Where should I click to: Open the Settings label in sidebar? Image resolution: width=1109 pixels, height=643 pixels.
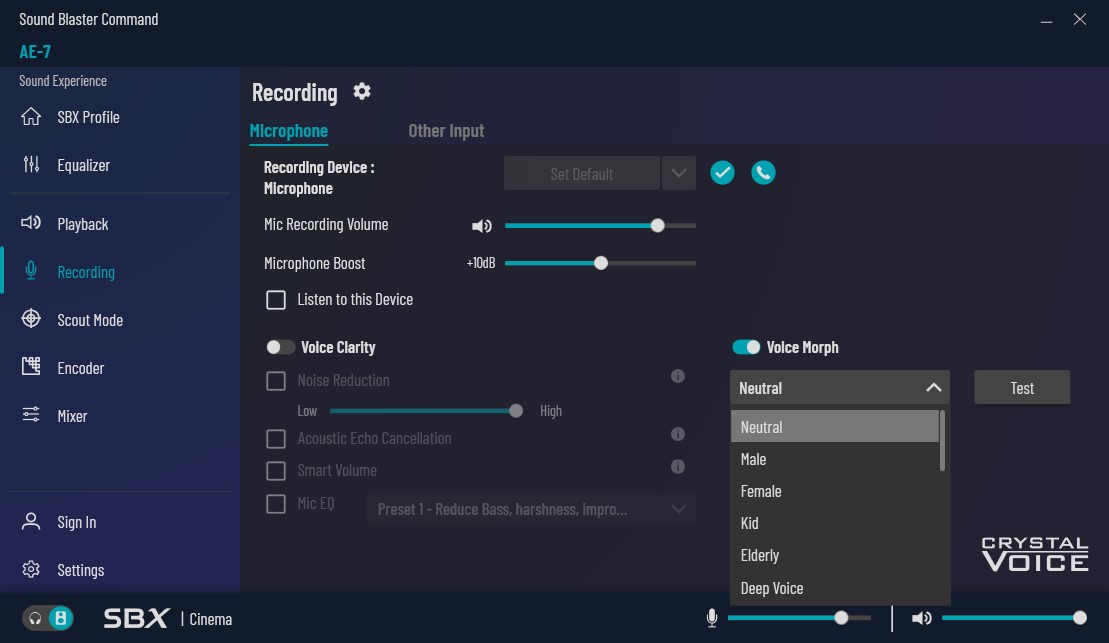point(81,570)
